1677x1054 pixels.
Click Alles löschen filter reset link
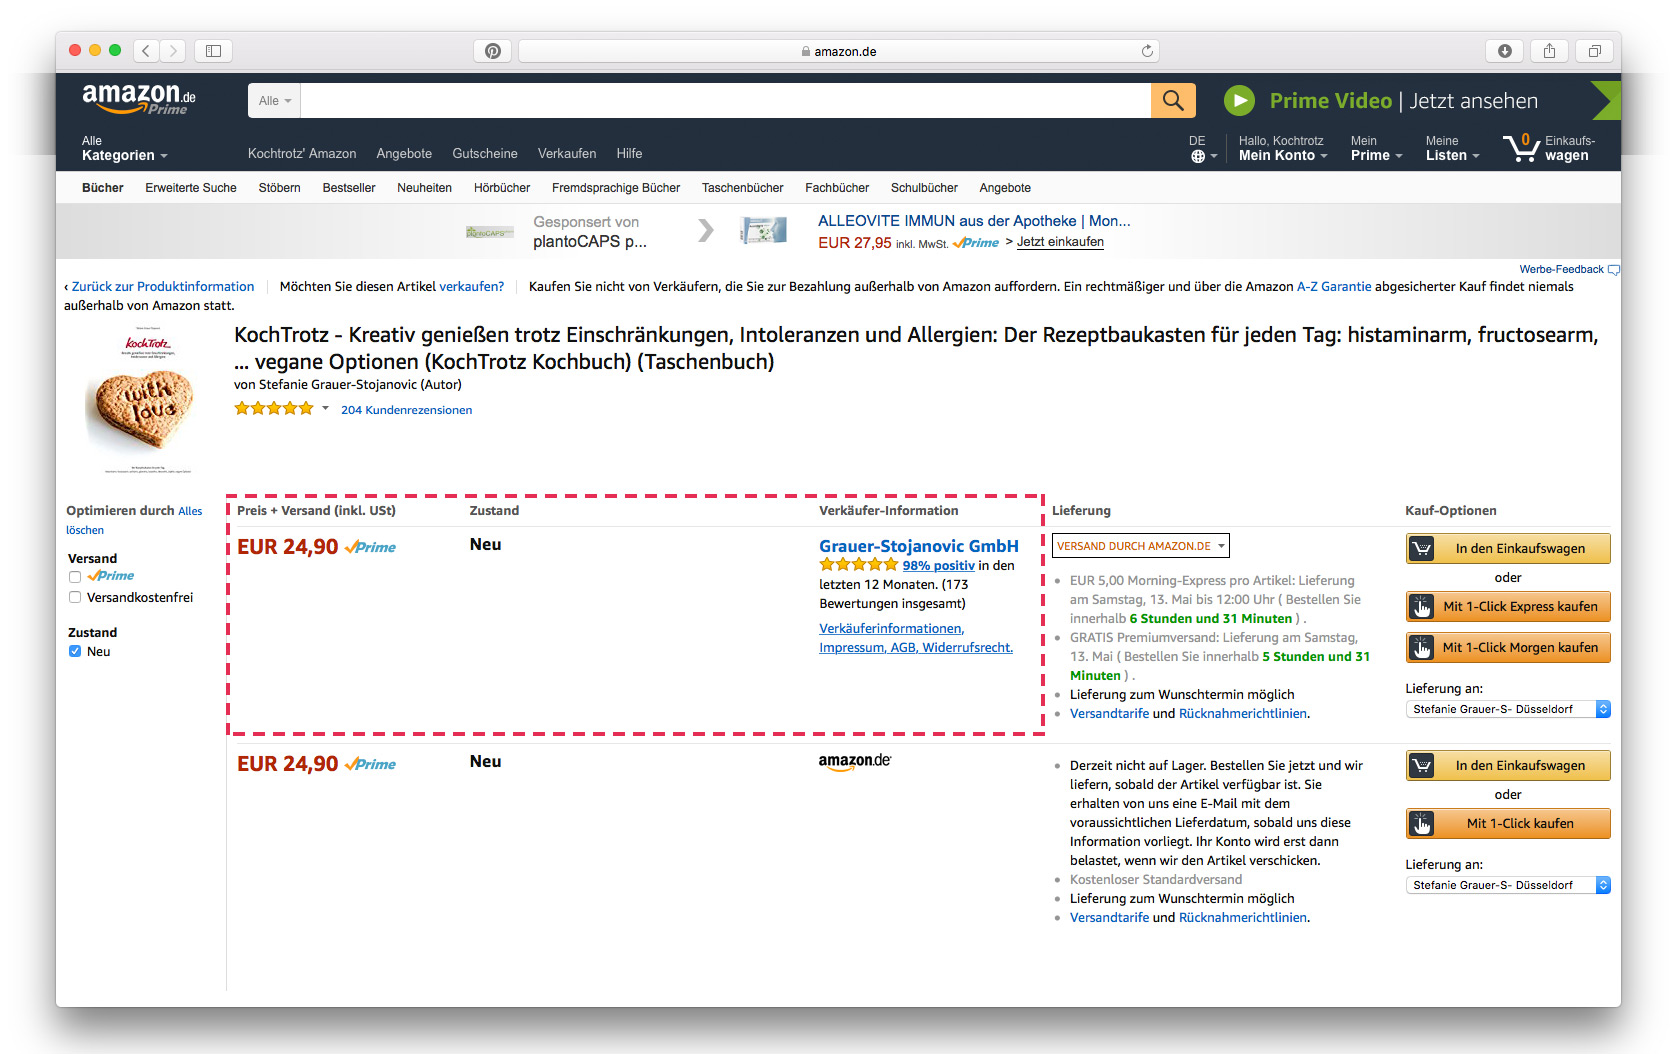click(134, 520)
